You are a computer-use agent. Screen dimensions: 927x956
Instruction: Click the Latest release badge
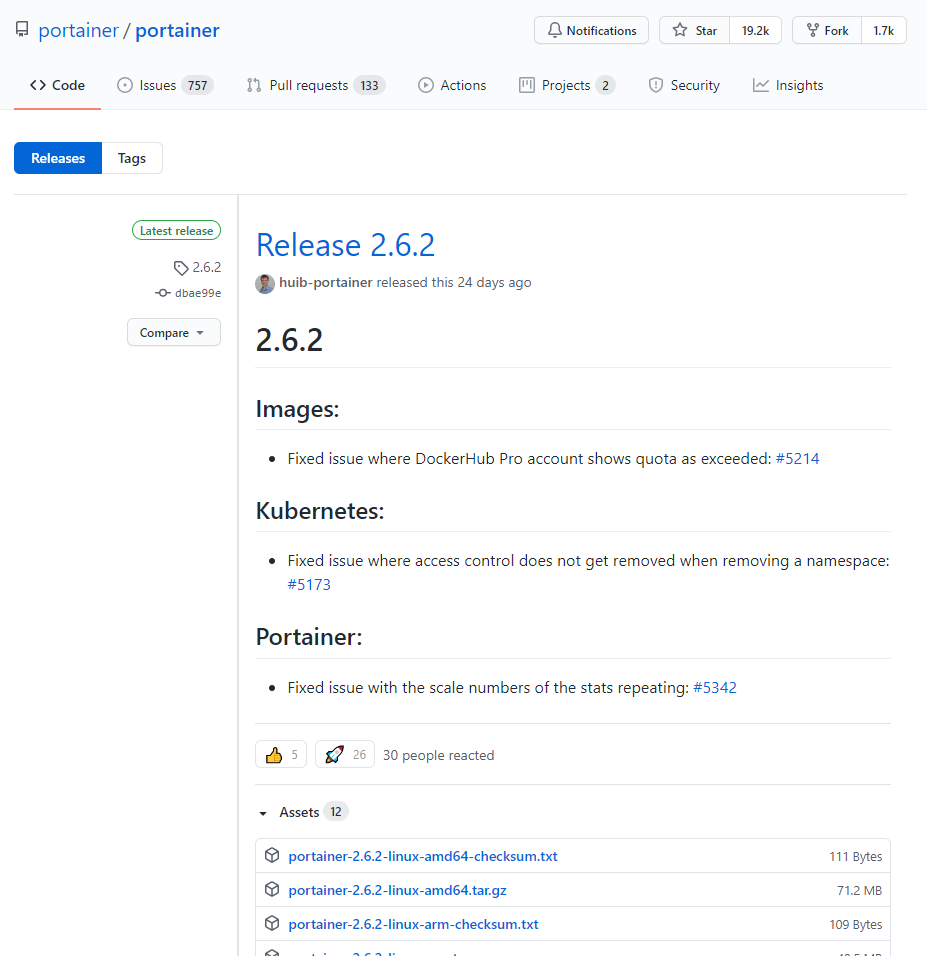pos(176,230)
